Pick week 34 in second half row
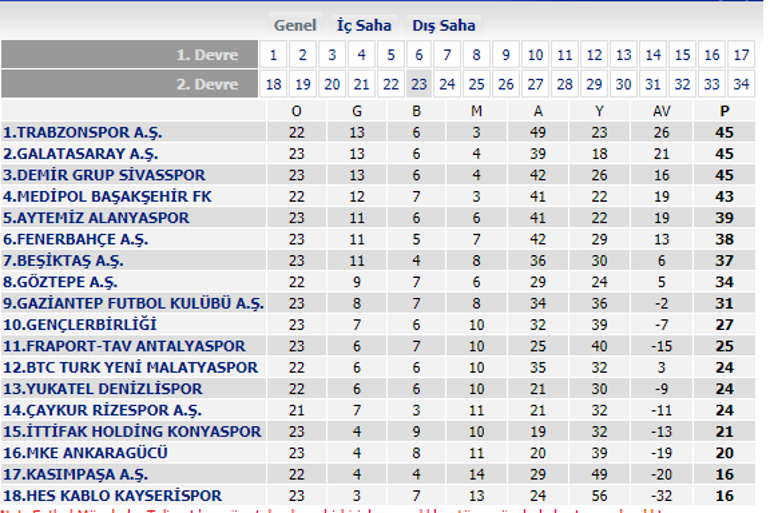Image resolution: width=770 pixels, height=513 pixels. click(741, 84)
